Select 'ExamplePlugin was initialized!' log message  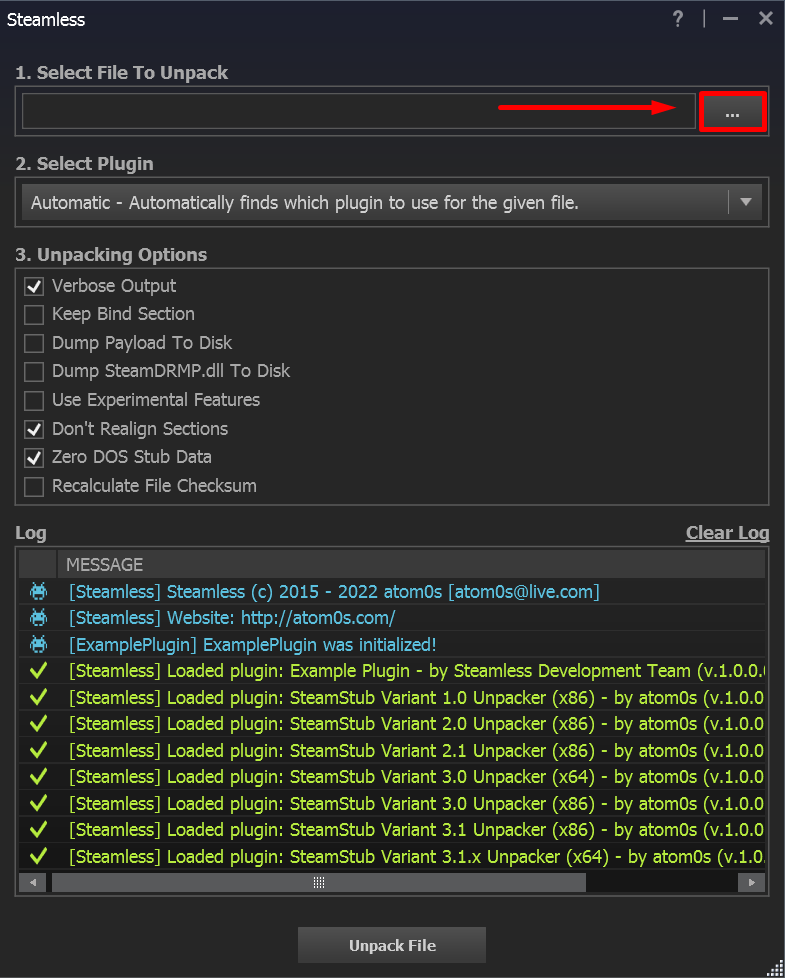tap(253, 644)
